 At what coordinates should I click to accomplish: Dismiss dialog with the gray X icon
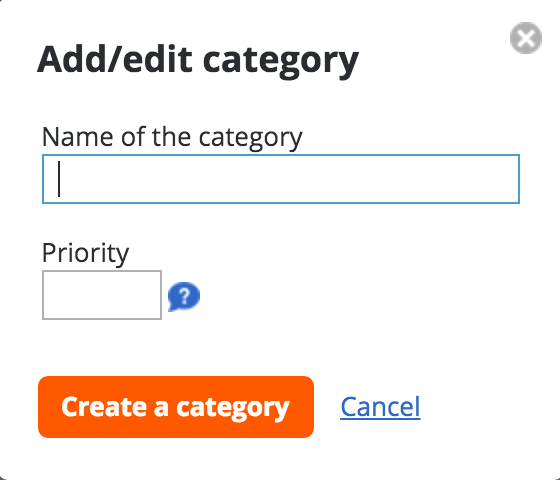[526, 38]
